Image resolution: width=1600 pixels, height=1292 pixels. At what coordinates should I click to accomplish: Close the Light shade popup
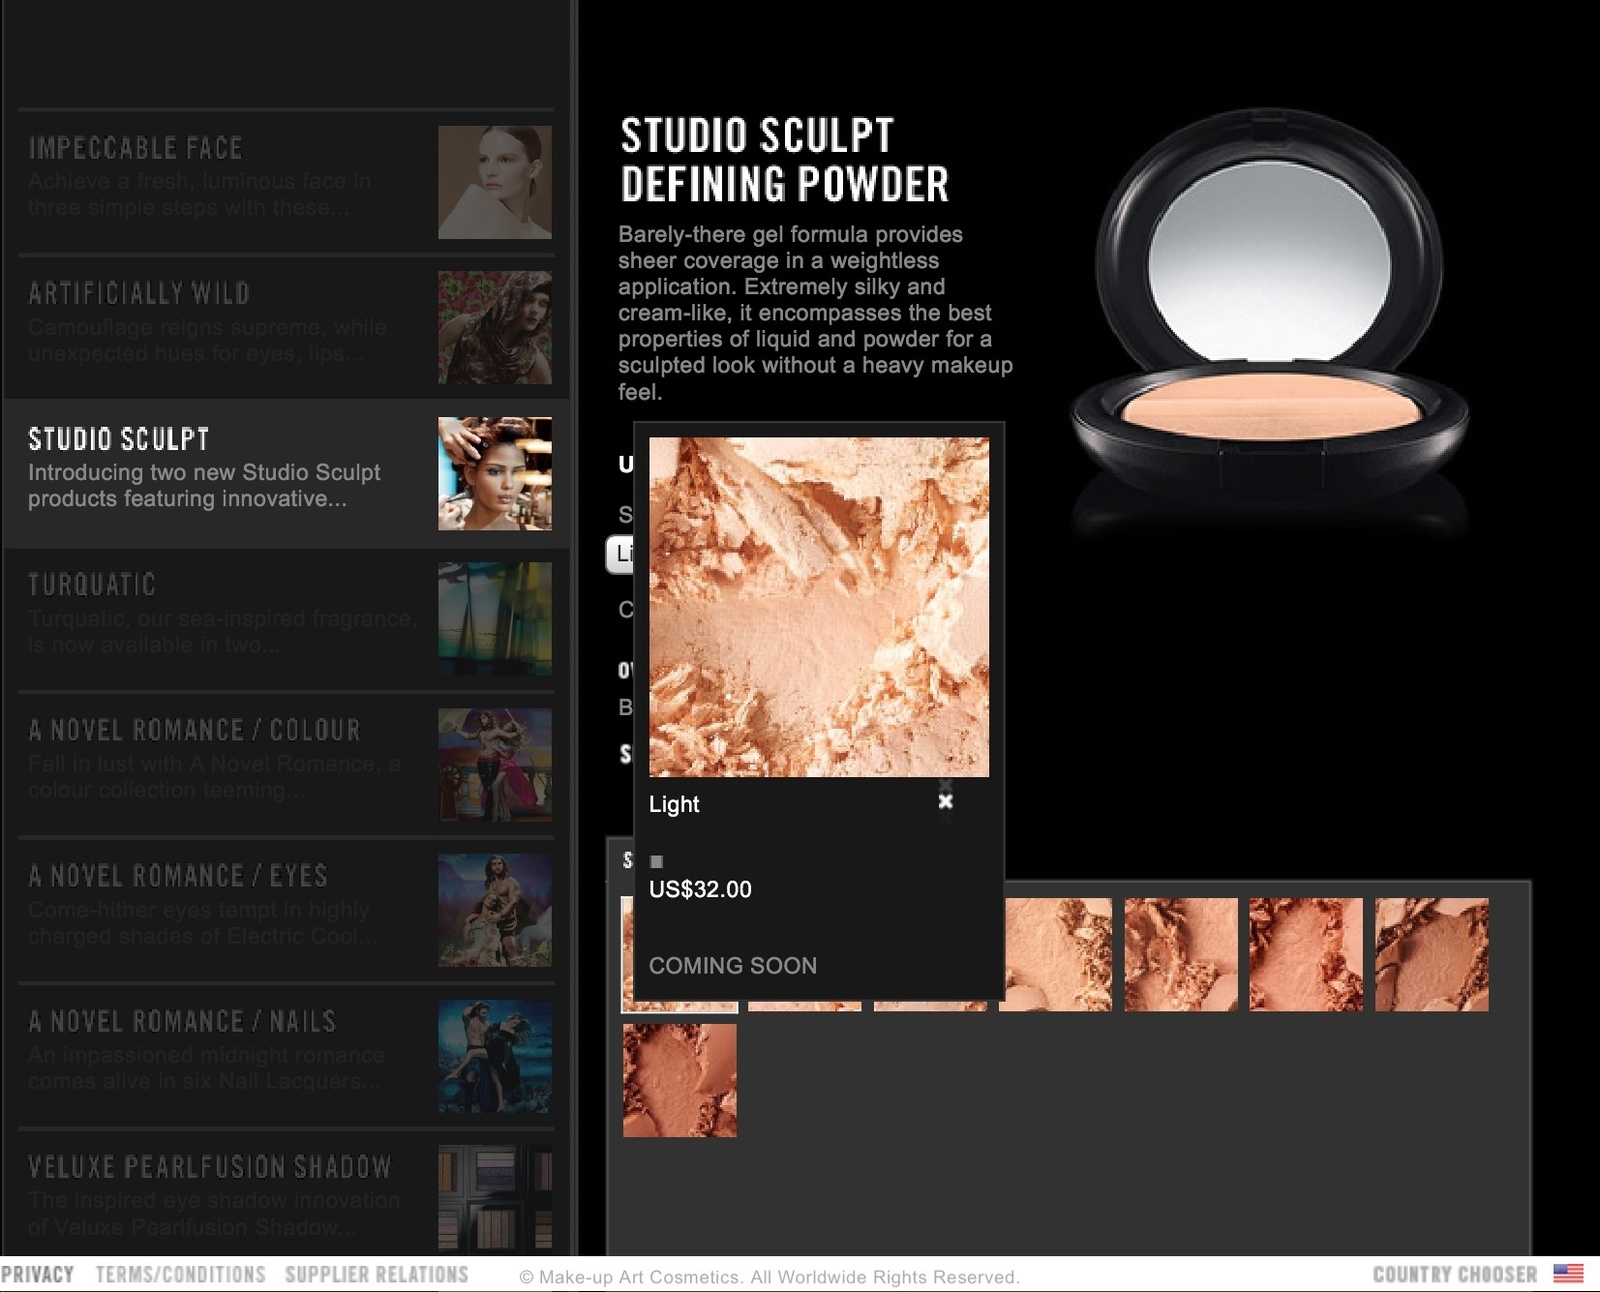(x=945, y=801)
